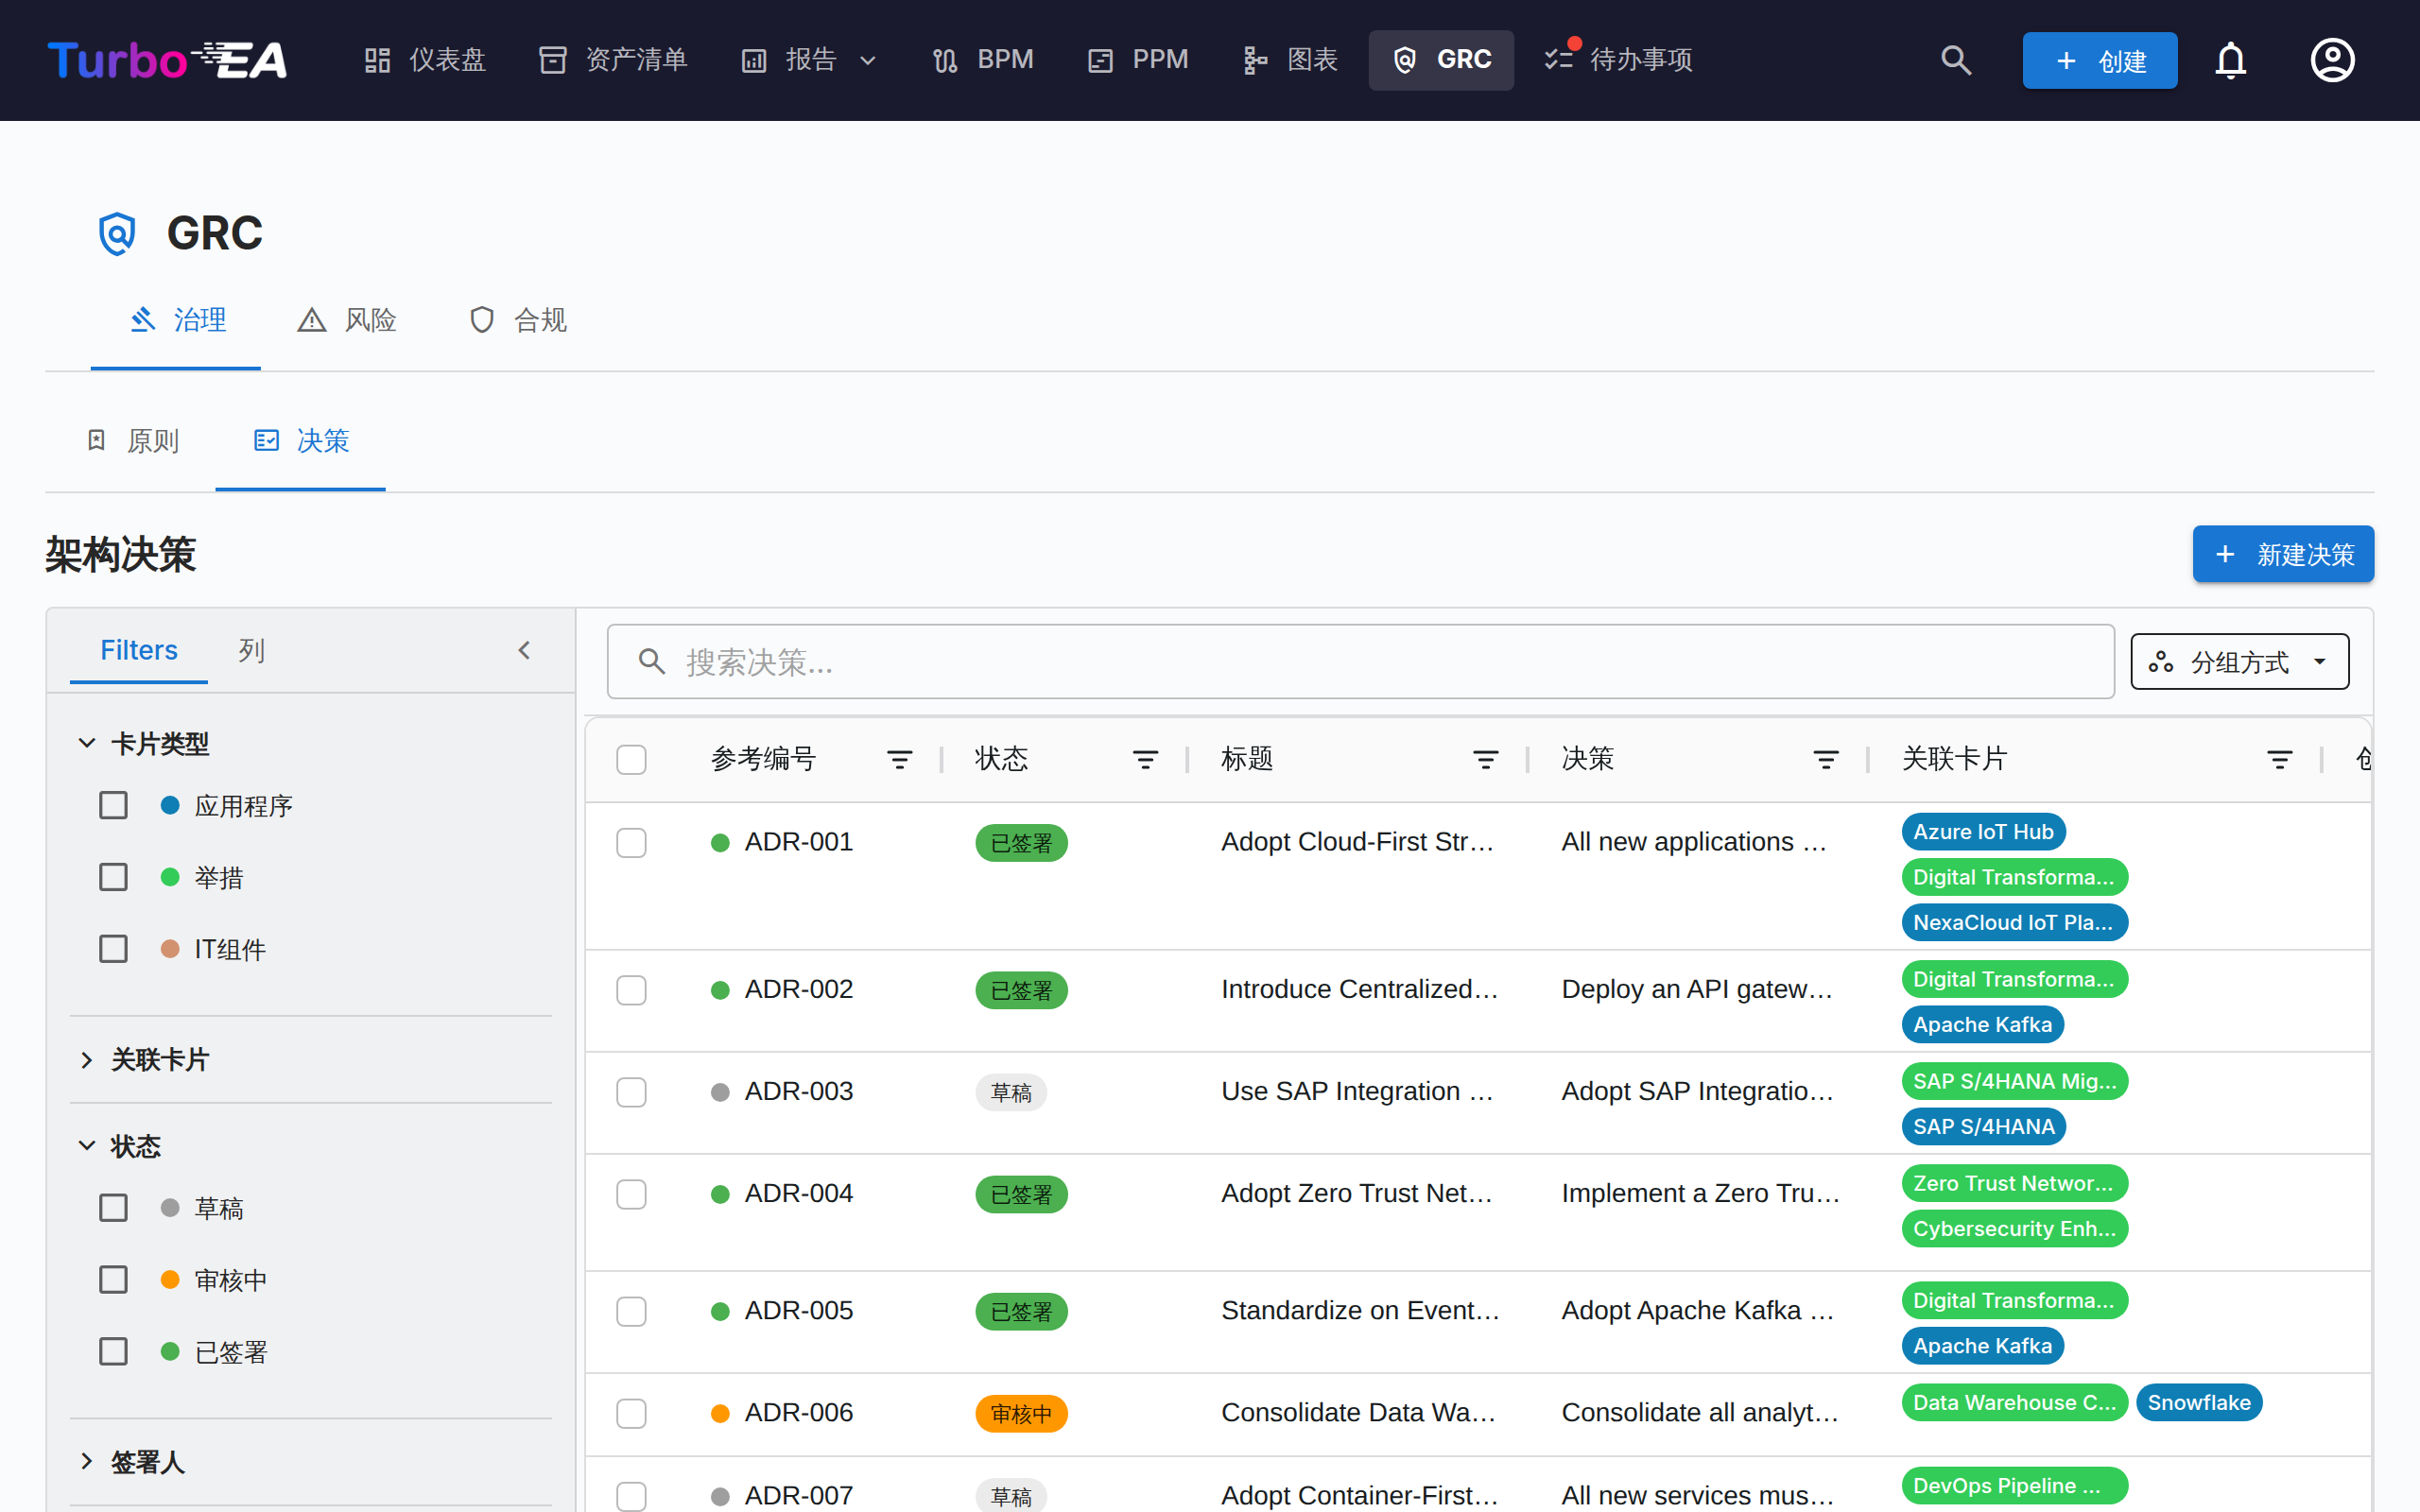The height and width of the screenshot is (1512, 2420).
Task: Open the 分组方式 dropdown
Action: click(x=2239, y=662)
